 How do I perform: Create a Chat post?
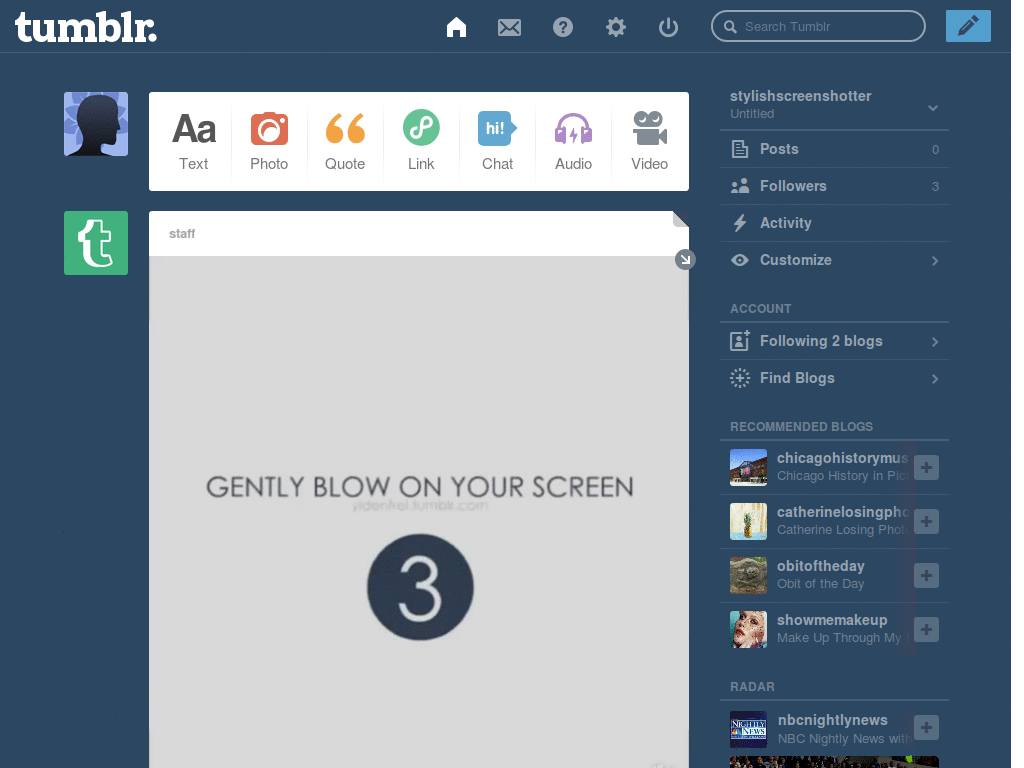497,141
